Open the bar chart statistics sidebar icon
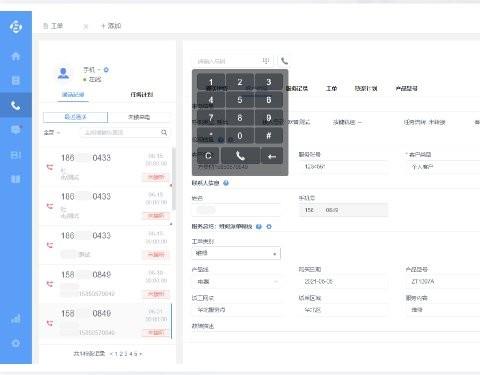480x375 pixels. 16,319
